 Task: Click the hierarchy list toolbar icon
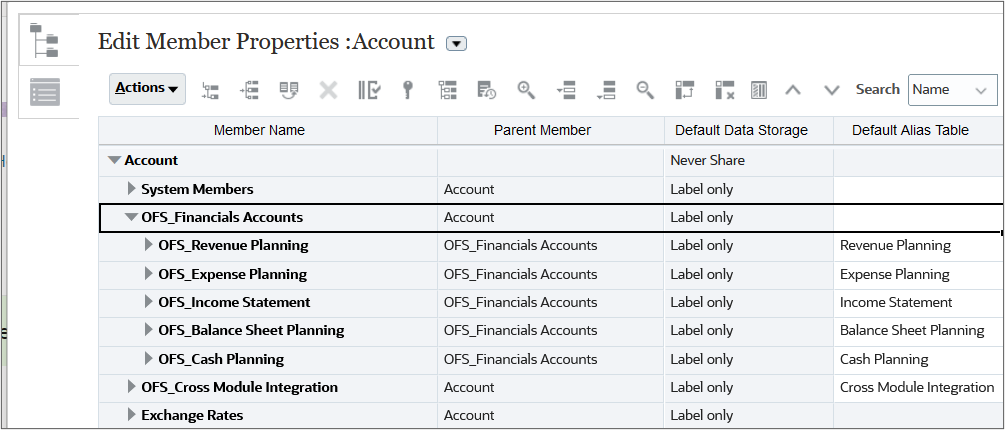(x=447, y=90)
